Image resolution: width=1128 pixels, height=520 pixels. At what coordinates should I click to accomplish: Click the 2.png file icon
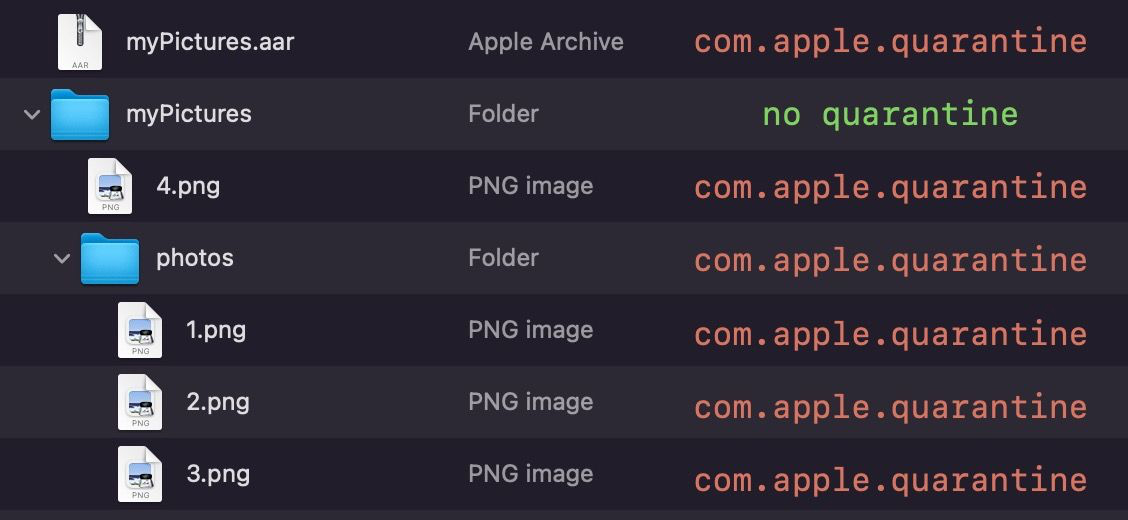pyautogui.click(x=140, y=402)
